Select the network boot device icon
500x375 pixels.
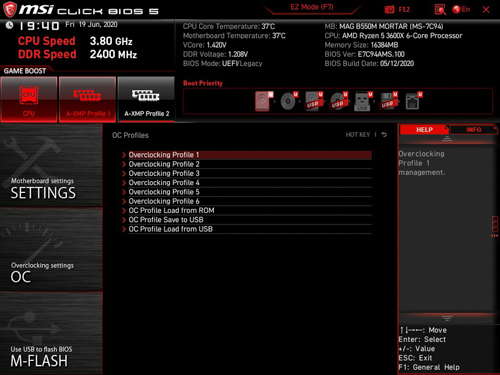click(x=413, y=101)
